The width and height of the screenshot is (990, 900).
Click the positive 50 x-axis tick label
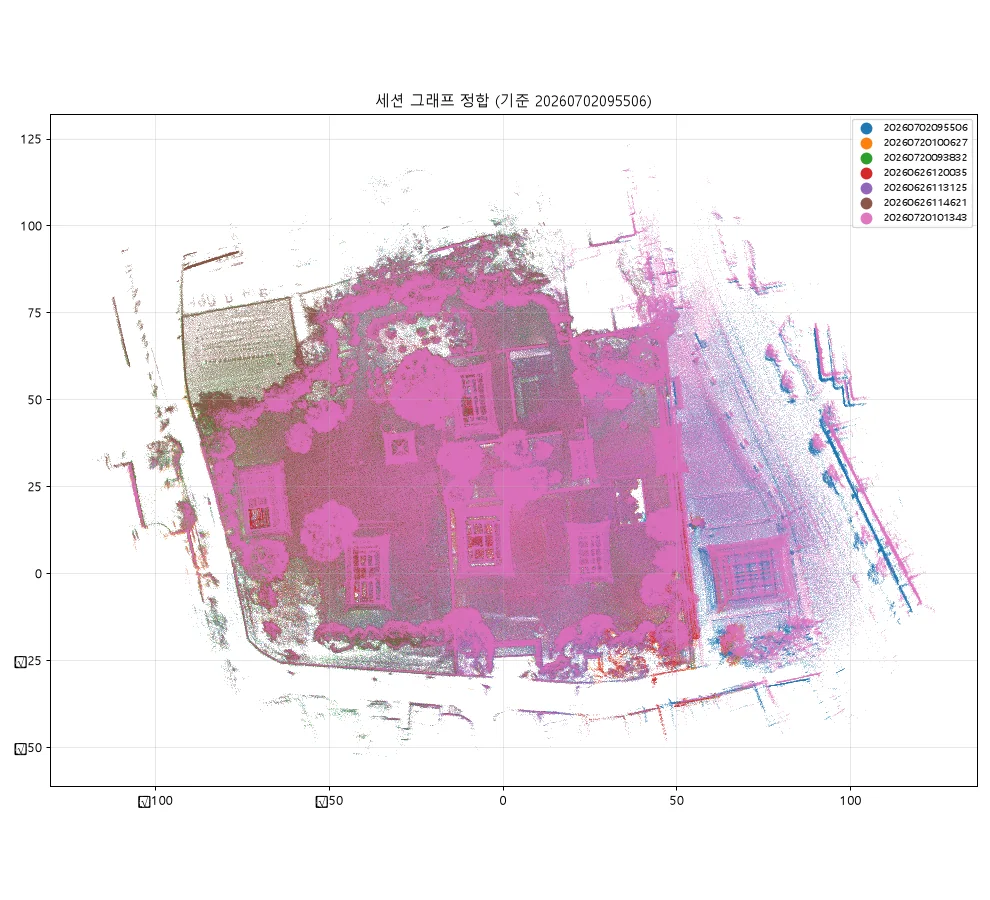point(676,801)
